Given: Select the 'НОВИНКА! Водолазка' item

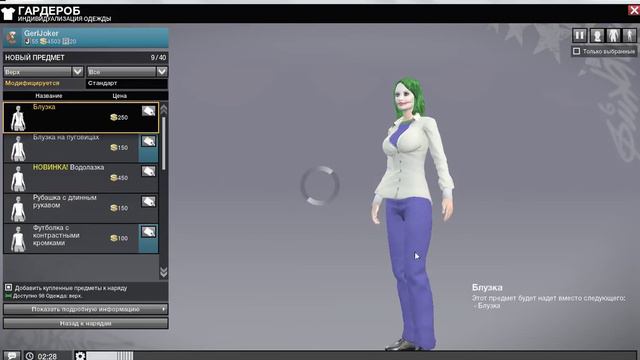Looking at the screenshot, I should [81, 178].
